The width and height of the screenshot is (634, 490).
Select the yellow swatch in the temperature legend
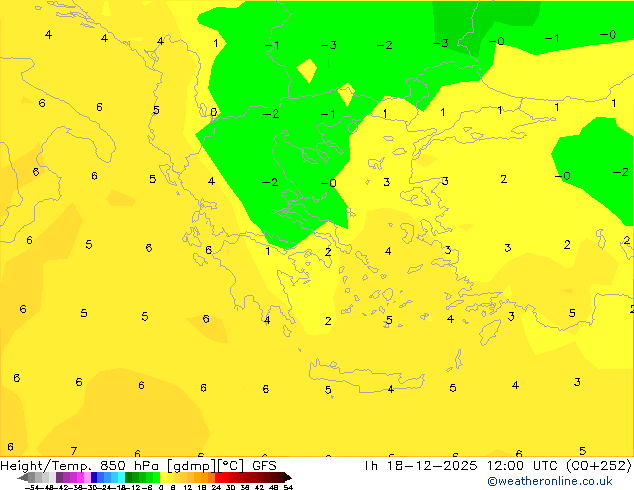[x=164, y=477]
